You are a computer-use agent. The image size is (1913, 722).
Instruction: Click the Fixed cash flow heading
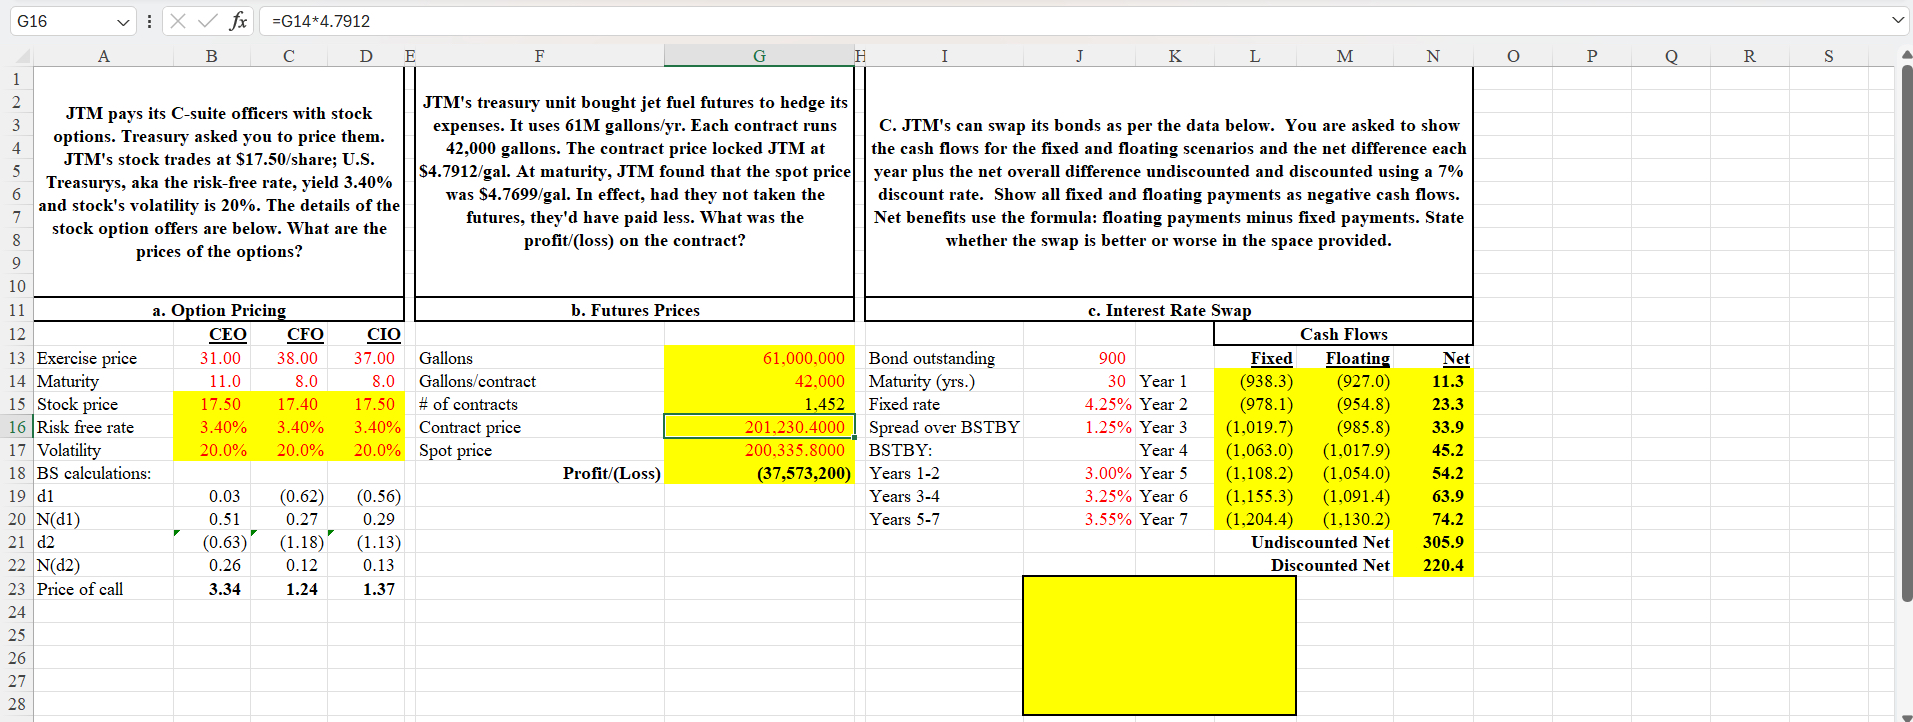[1271, 358]
